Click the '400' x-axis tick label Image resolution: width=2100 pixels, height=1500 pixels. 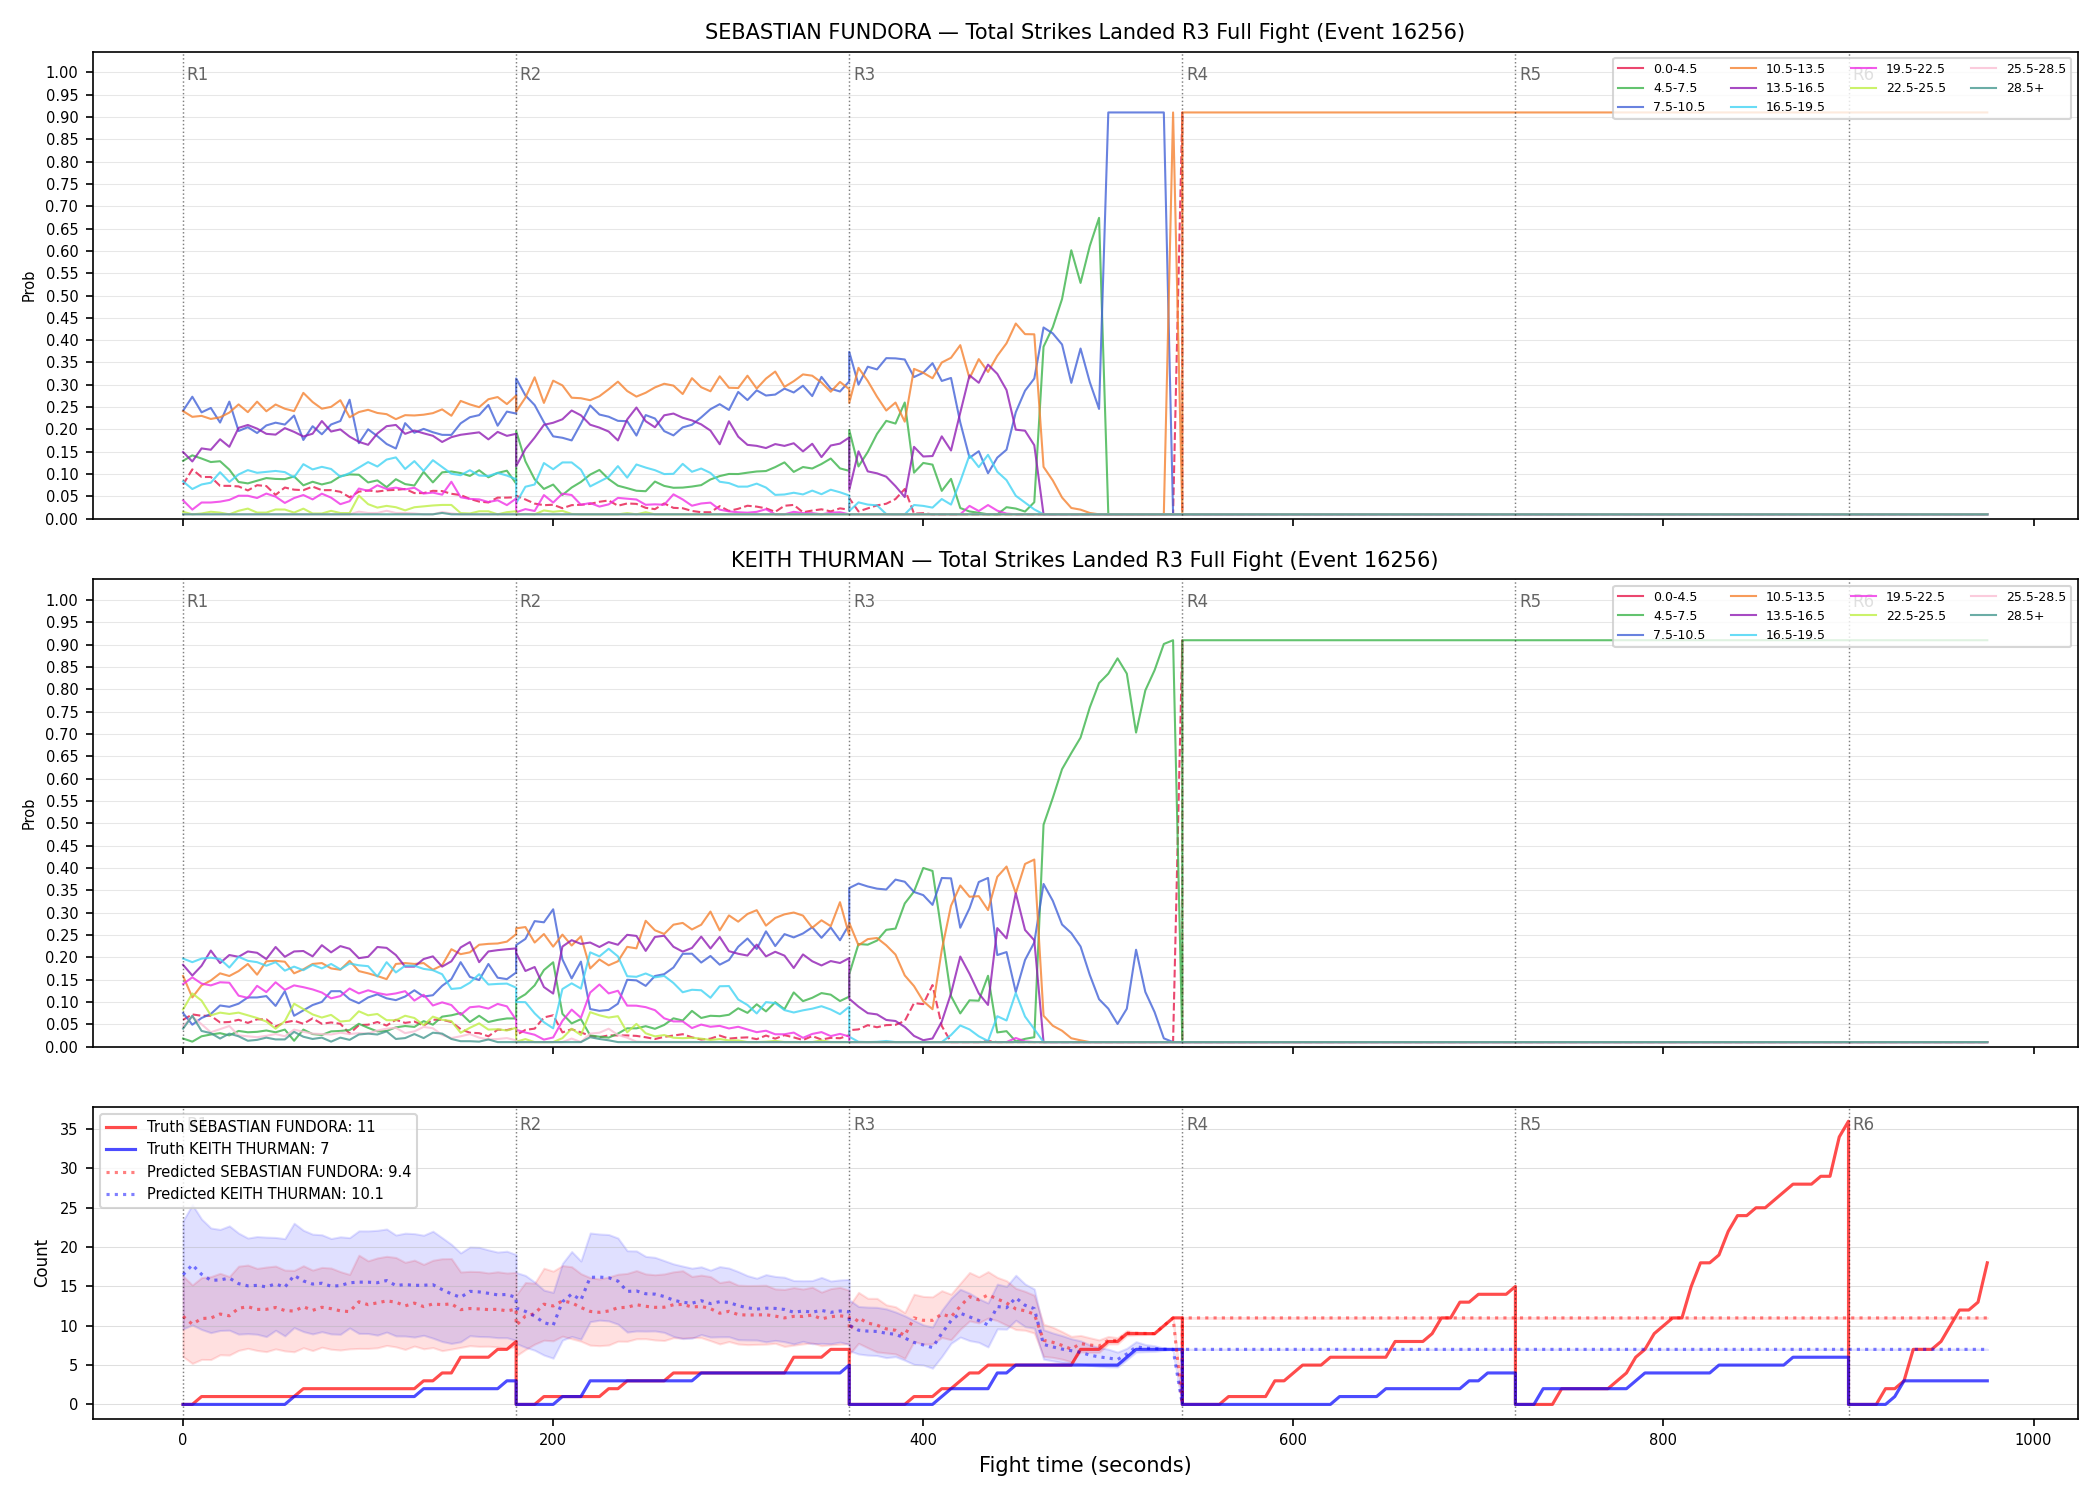[x=922, y=1440]
